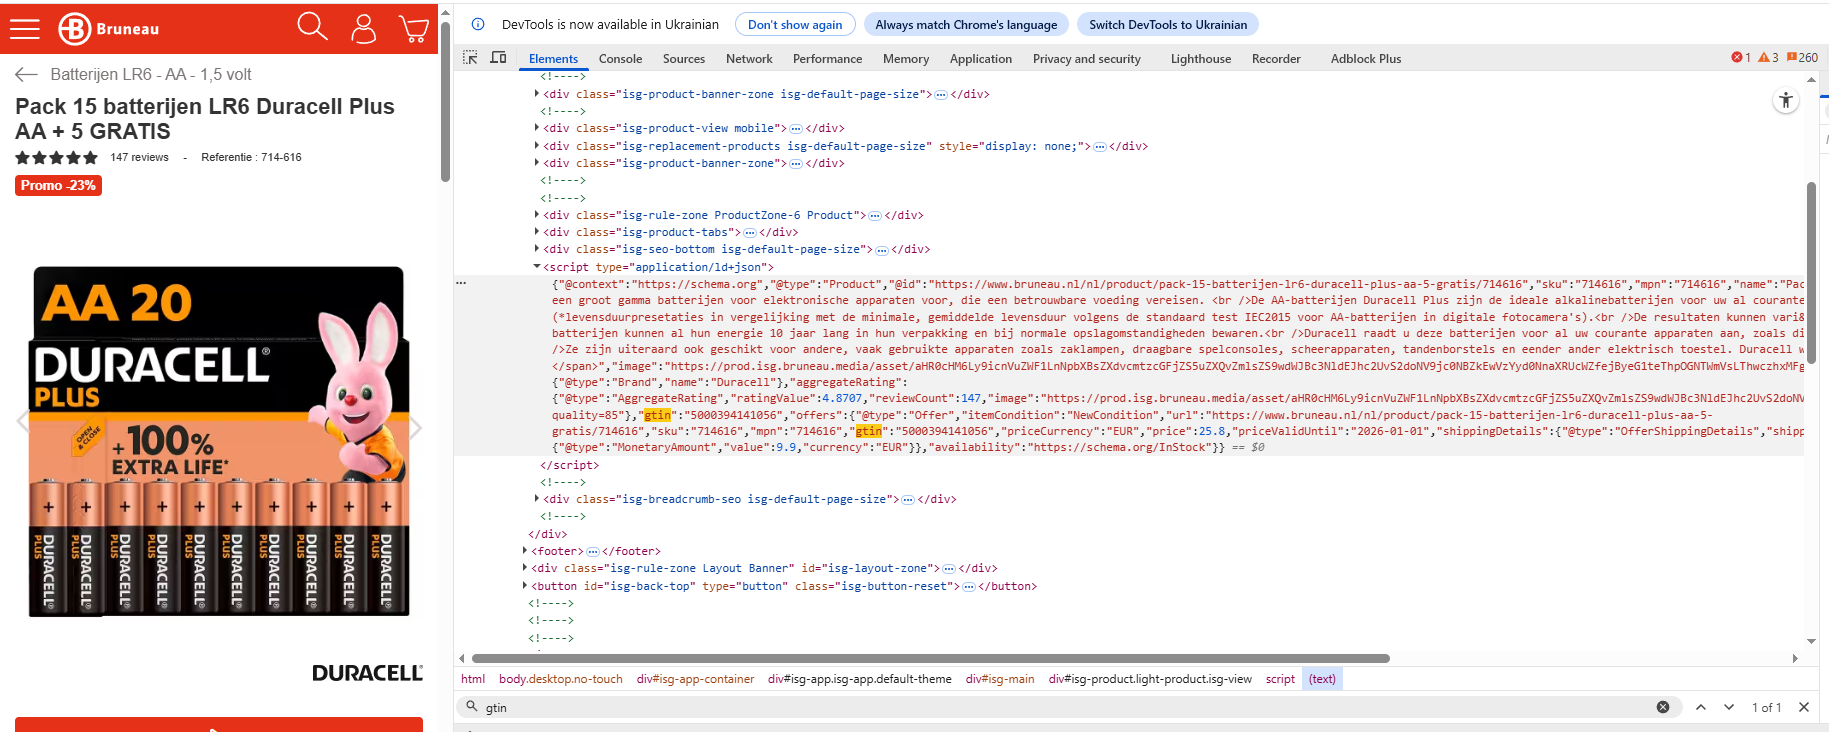Screen dimensions: 1829x732
Task: Close the DevTools search bar
Action: [1804, 707]
